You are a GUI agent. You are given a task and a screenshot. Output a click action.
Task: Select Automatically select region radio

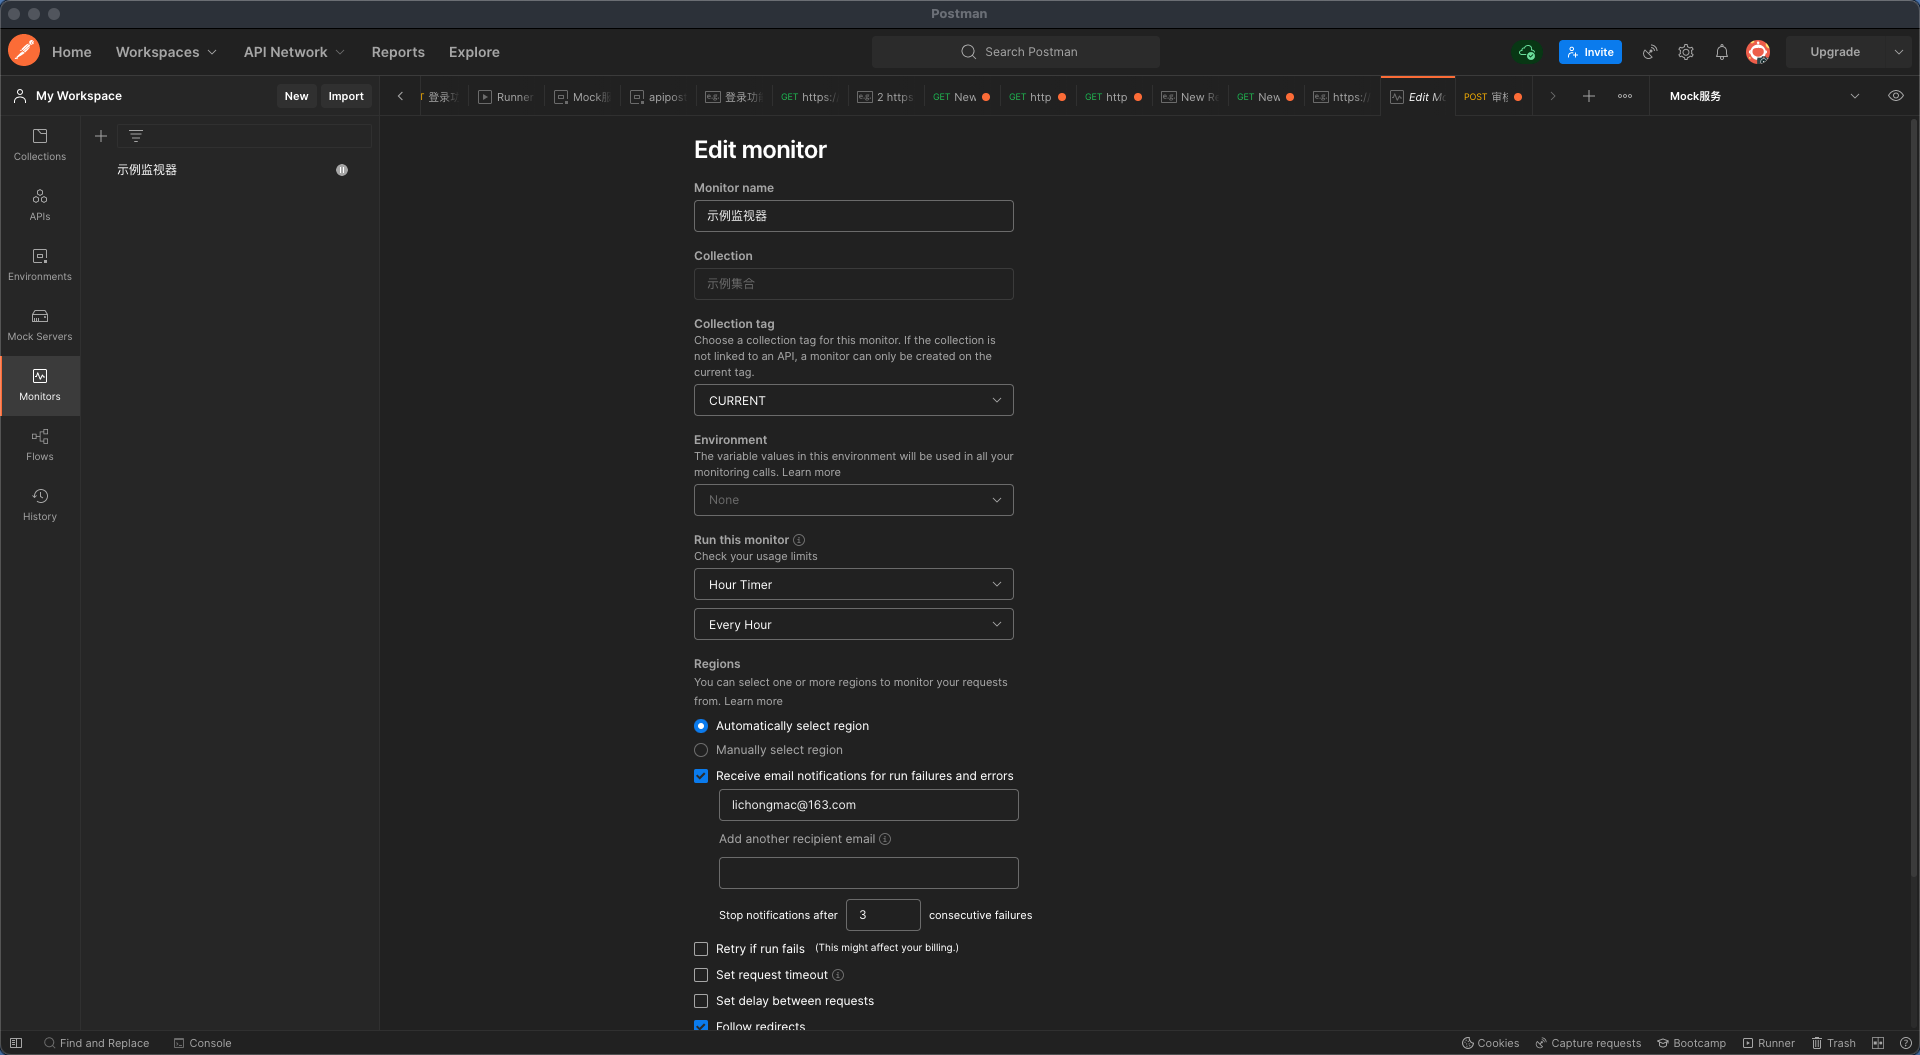(x=701, y=726)
